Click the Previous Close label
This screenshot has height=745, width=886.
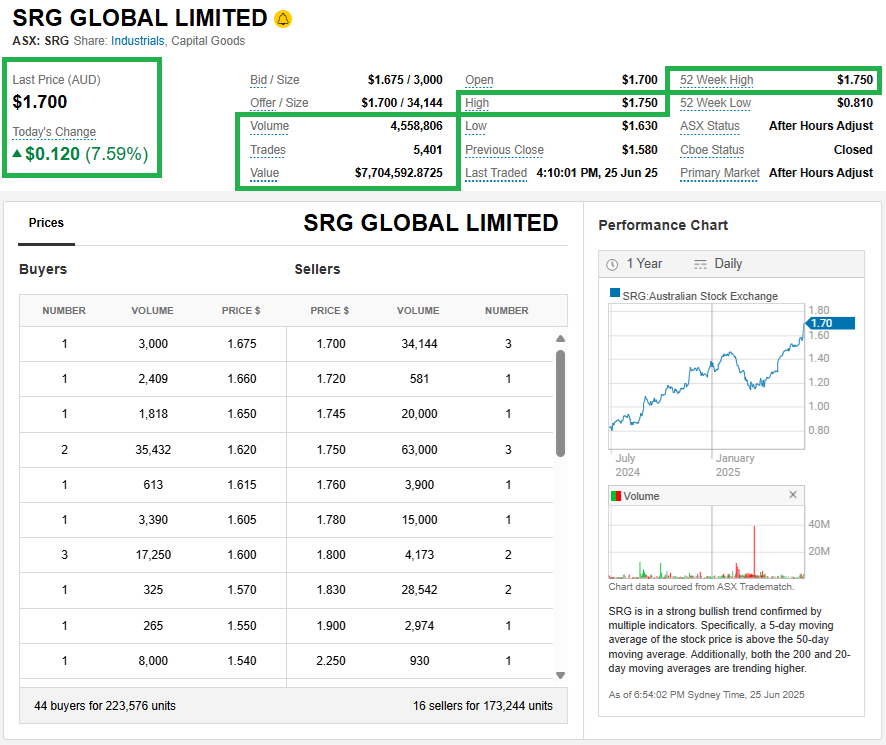[504, 150]
